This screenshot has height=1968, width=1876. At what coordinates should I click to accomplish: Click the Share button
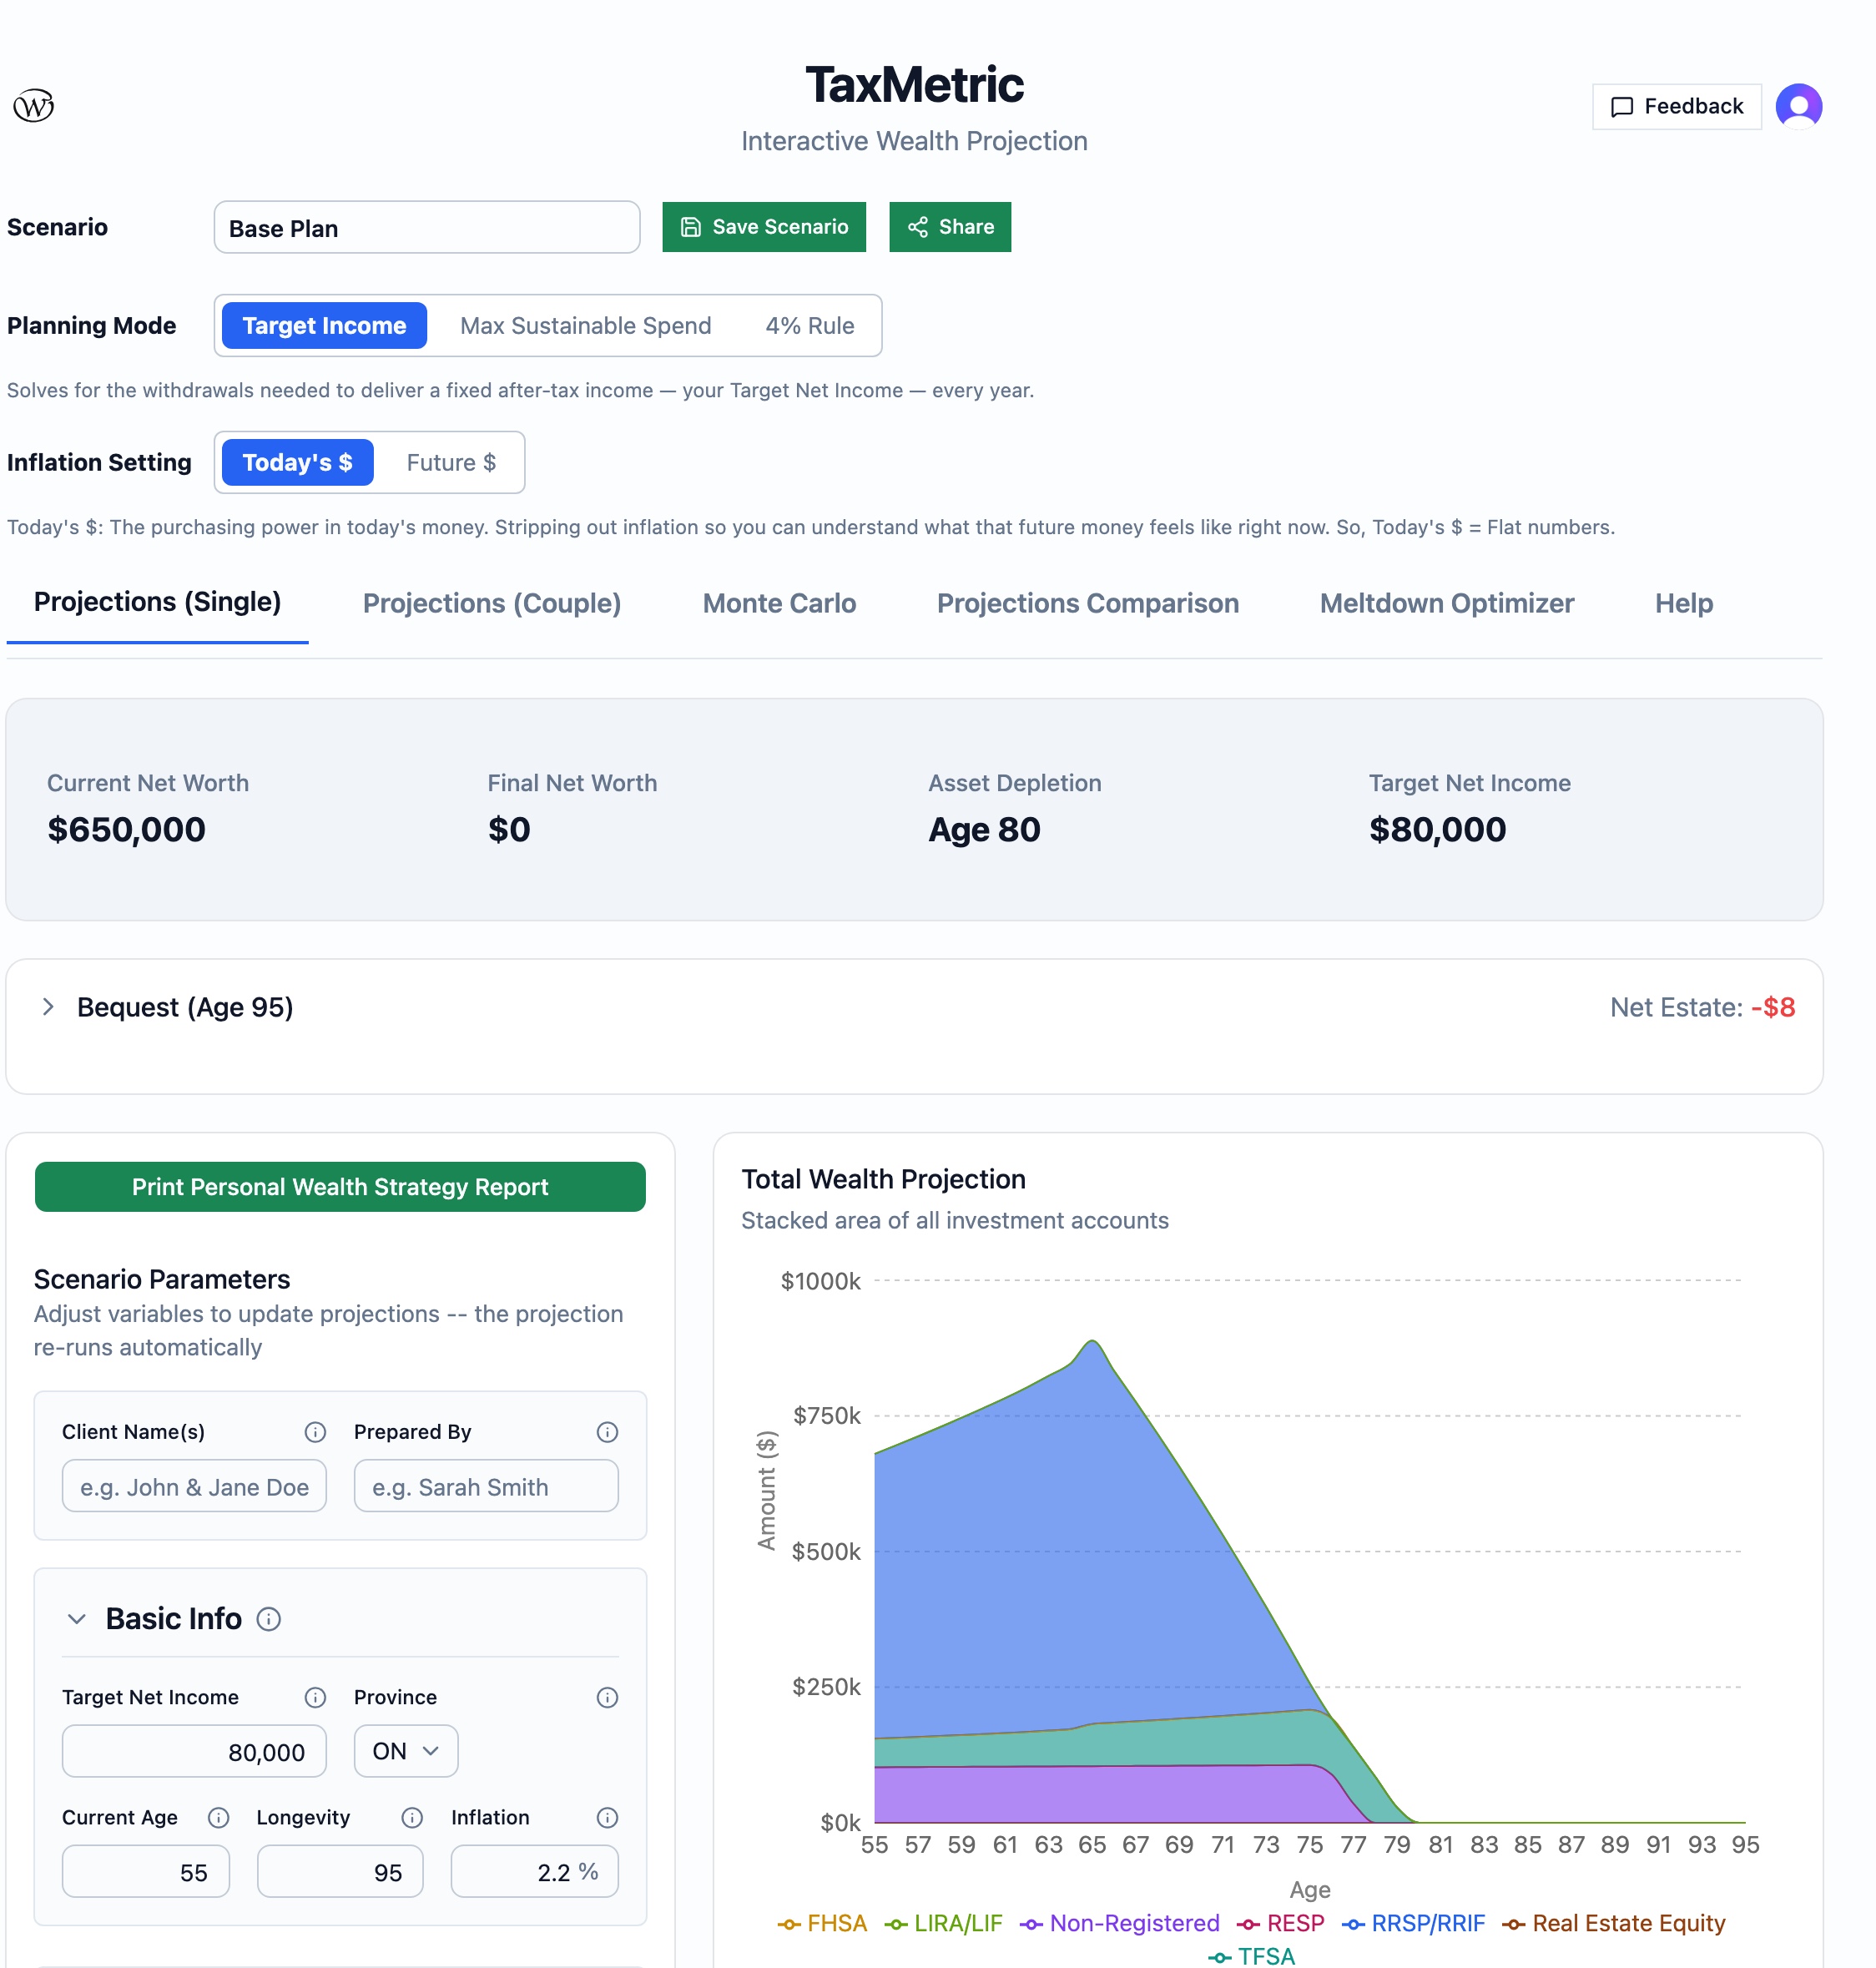(x=949, y=227)
